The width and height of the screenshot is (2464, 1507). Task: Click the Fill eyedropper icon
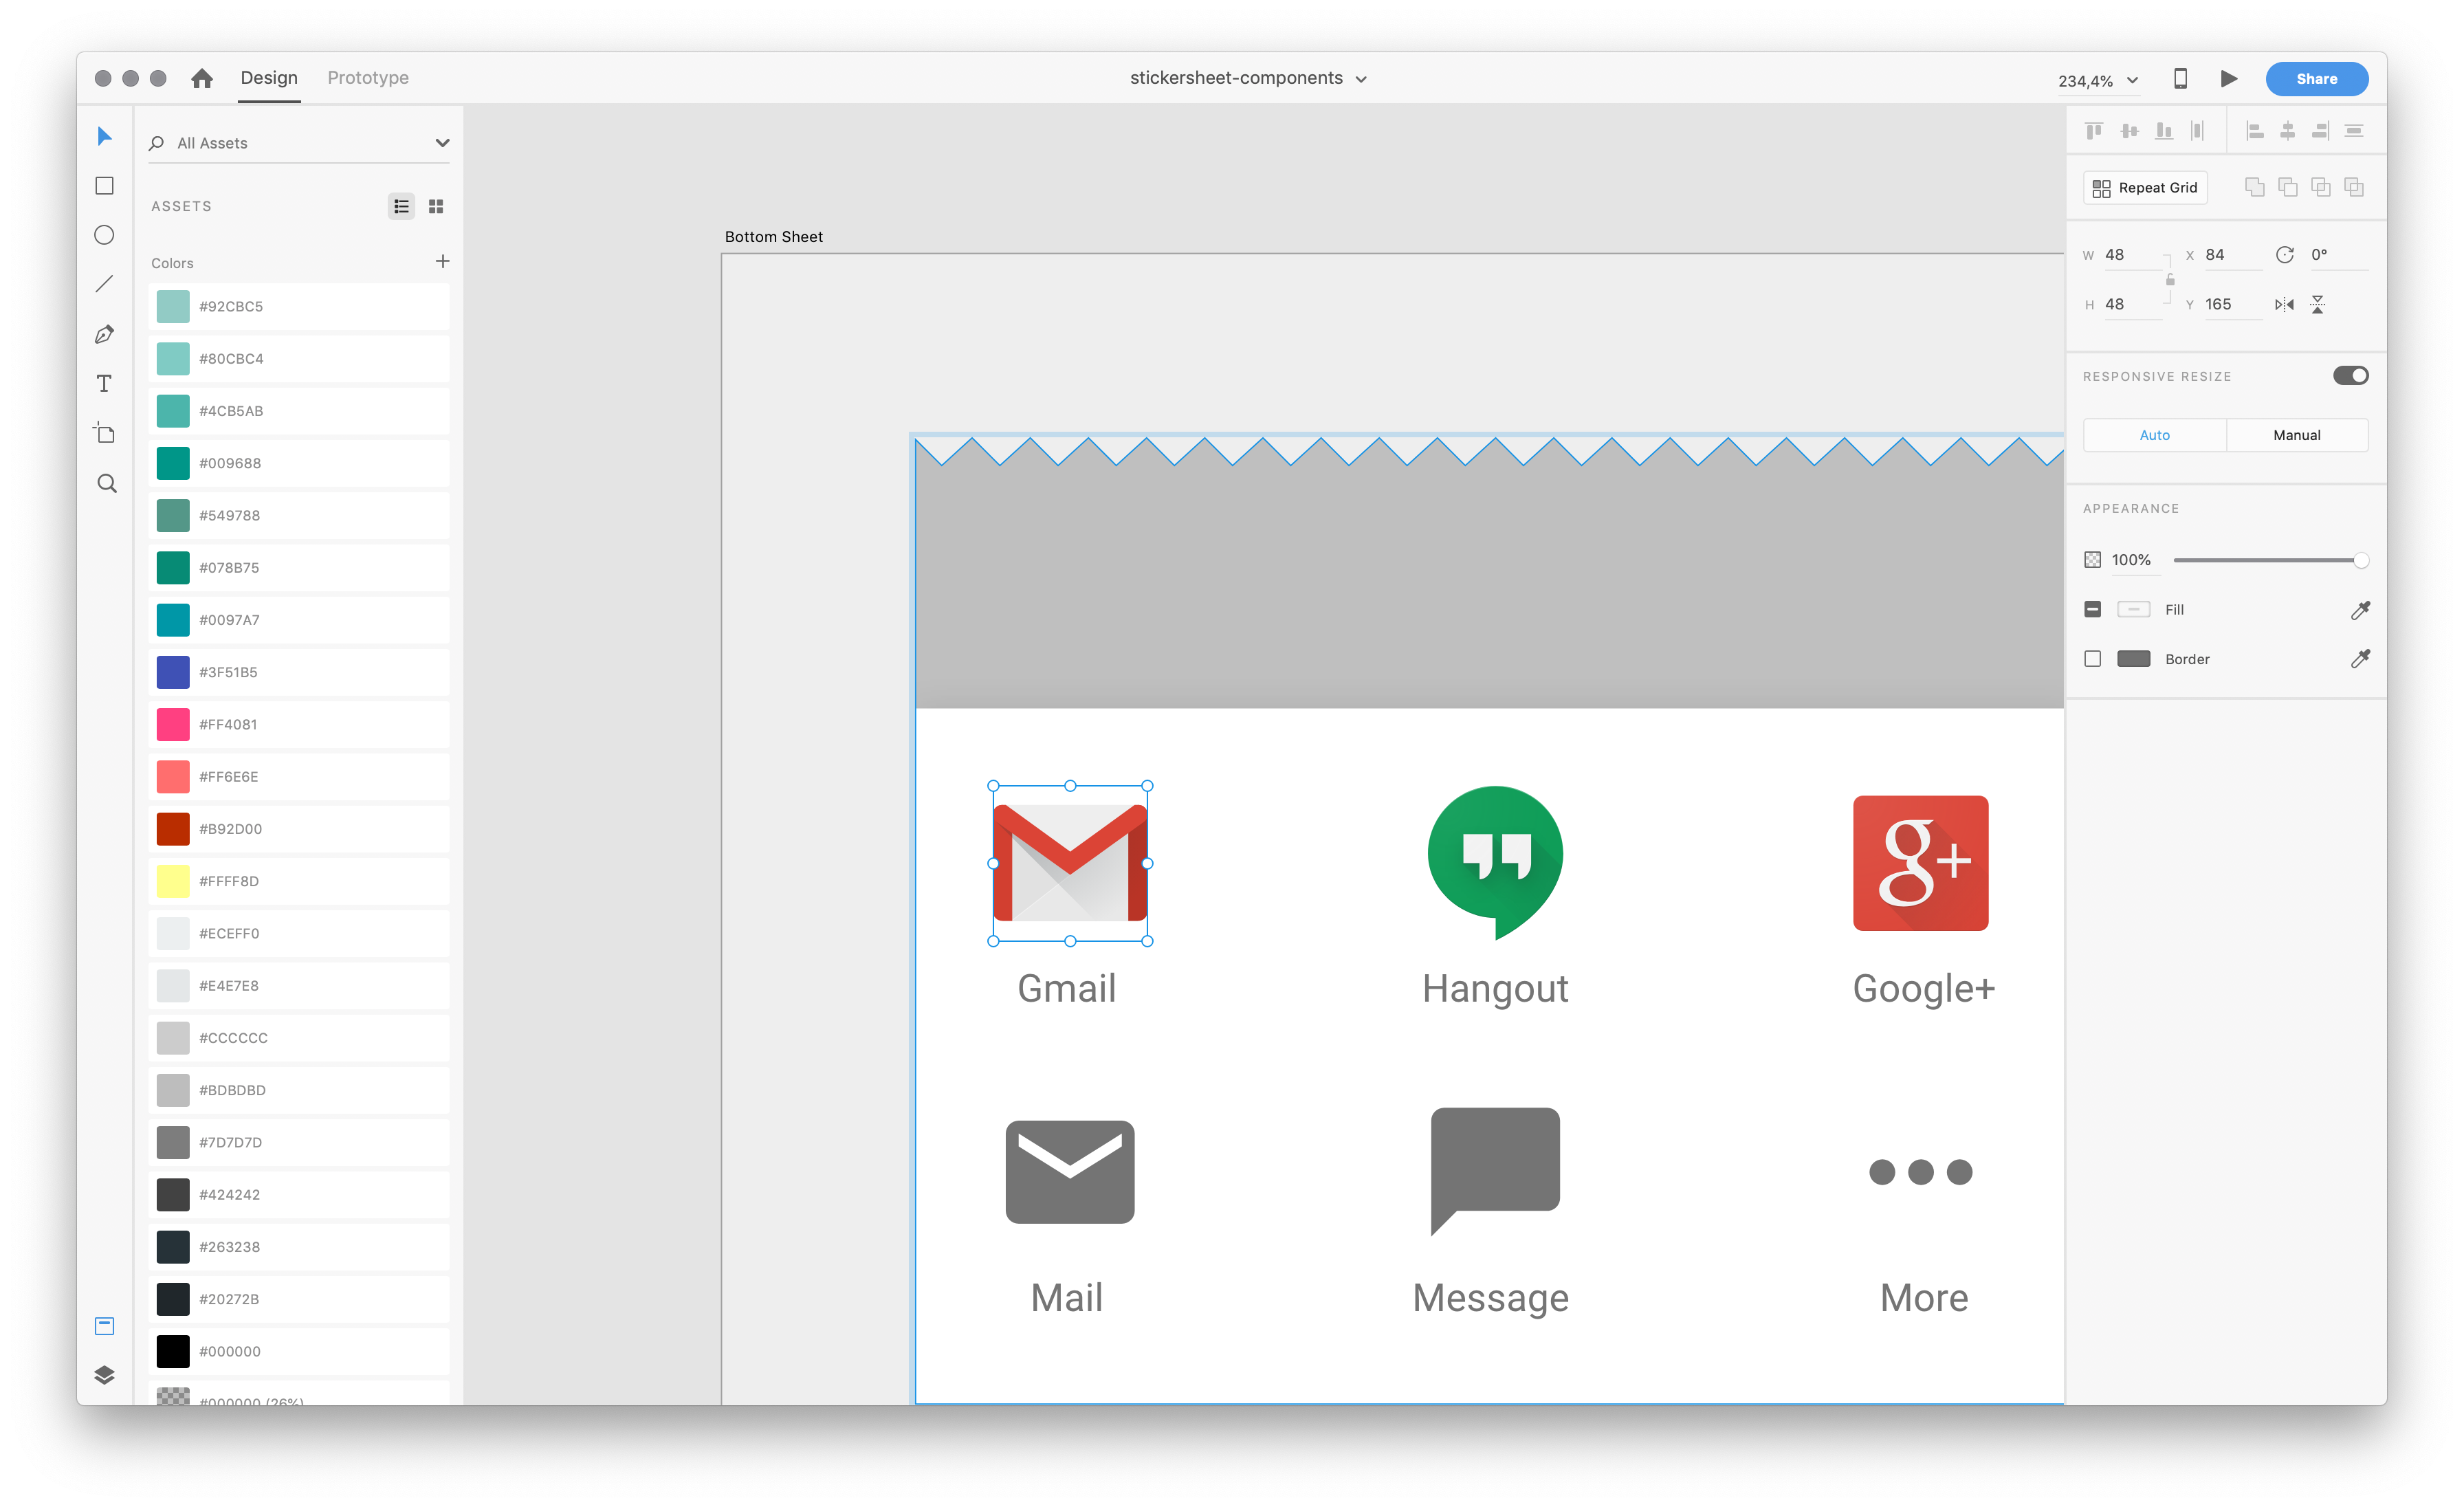coord(2360,610)
